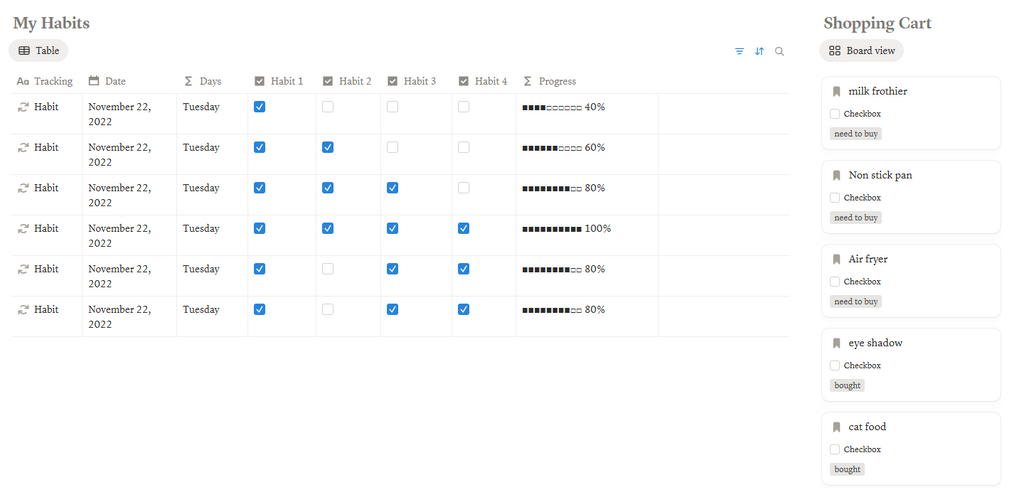Open the Days column header menu
Image resolution: width=1024 pixels, height=502 pixels.
pyautogui.click(x=212, y=81)
